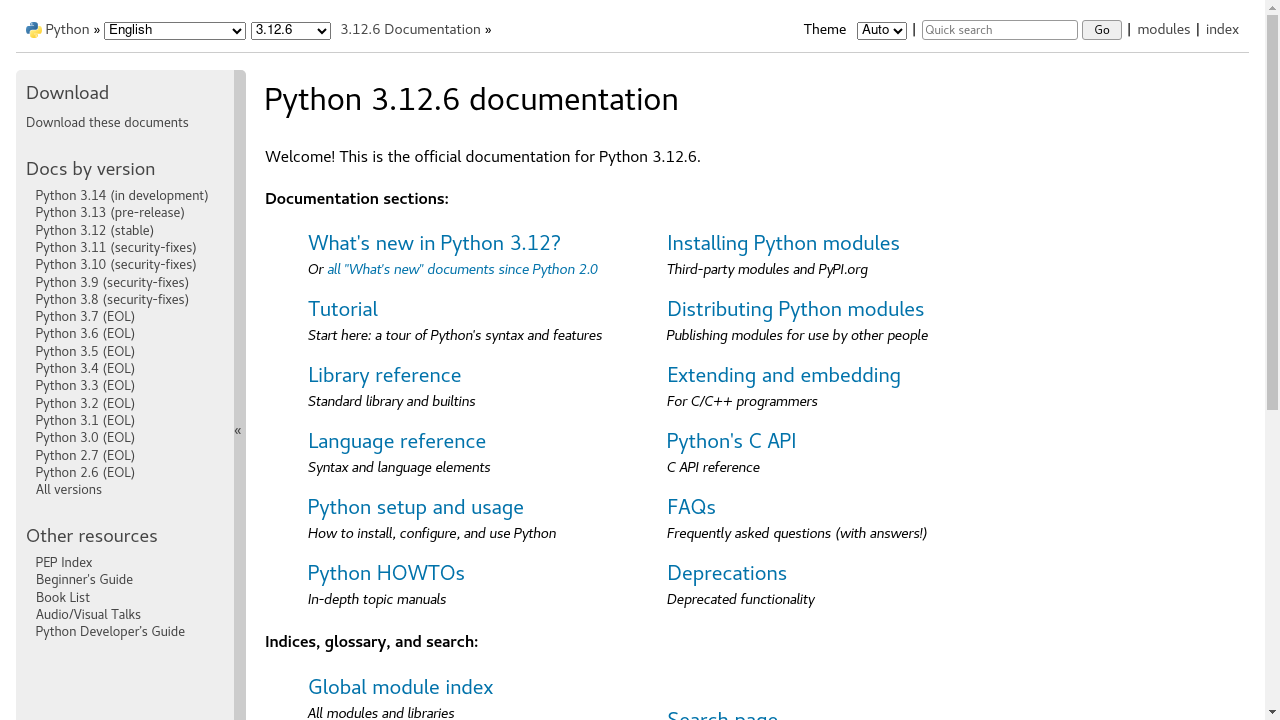1280x720 pixels.
Task: Click the Python logo icon
Action: point(34,29)
